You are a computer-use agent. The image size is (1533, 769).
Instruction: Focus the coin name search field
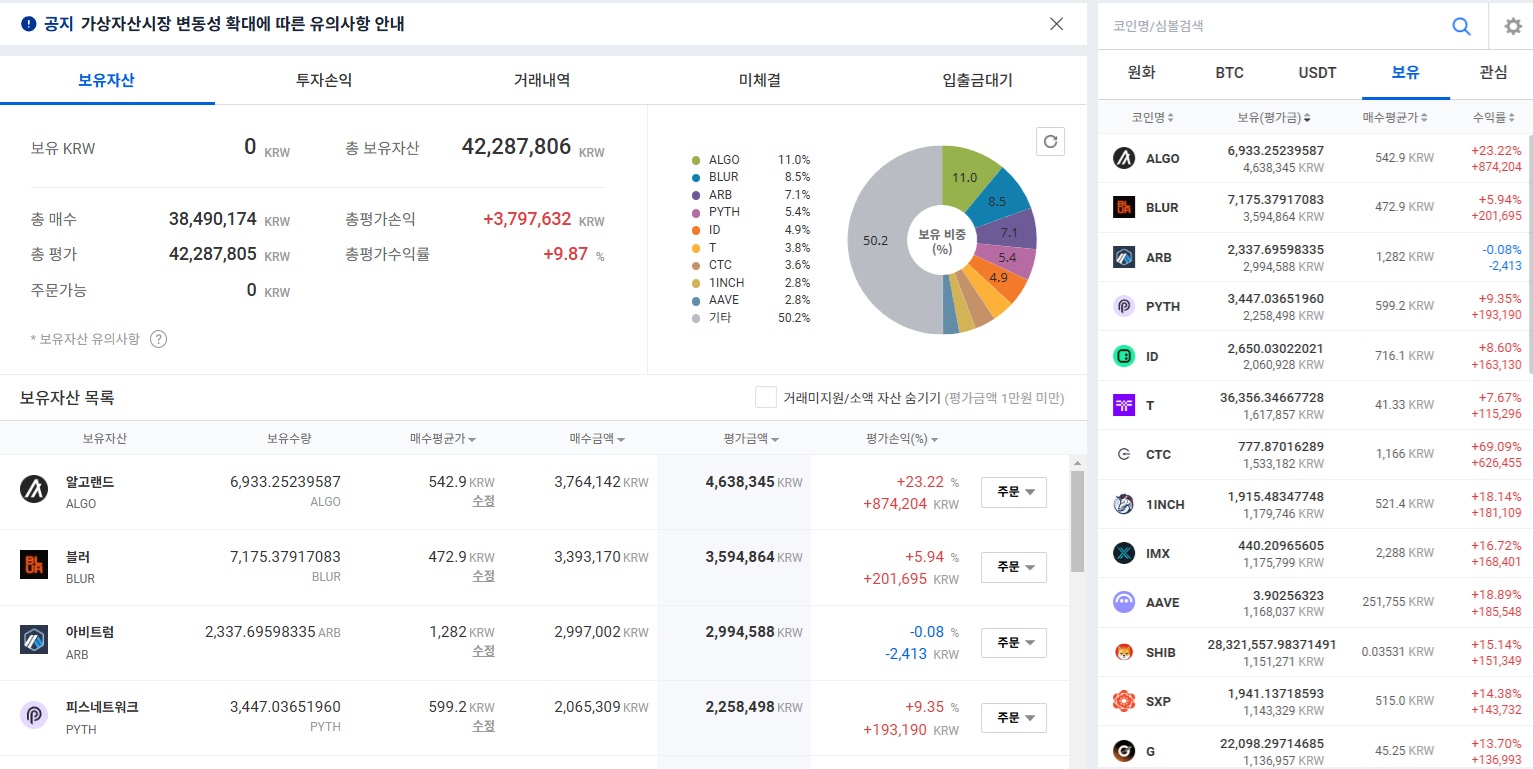(1275, 27)
